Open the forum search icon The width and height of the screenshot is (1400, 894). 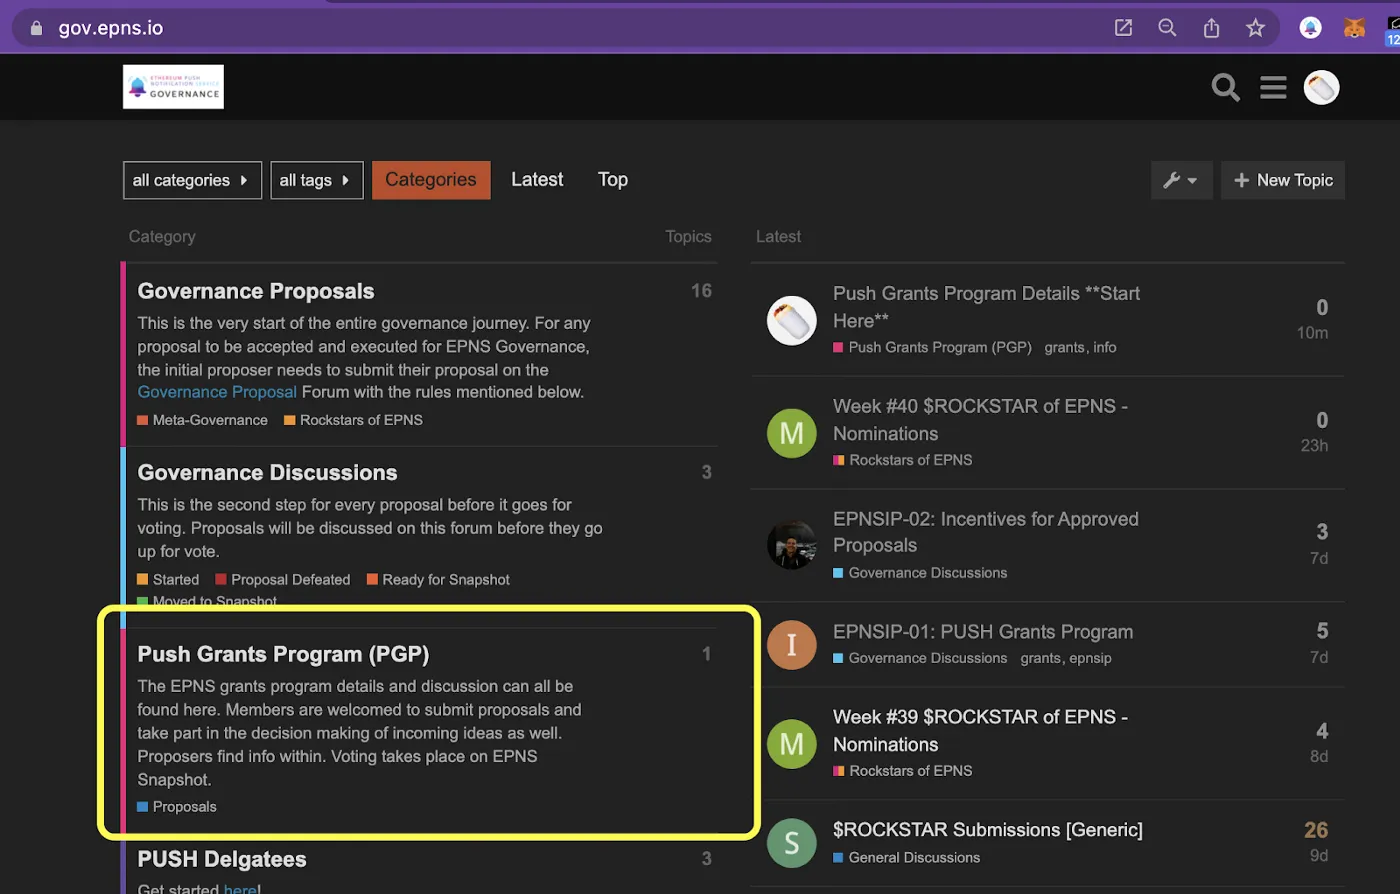[1224, 87]
